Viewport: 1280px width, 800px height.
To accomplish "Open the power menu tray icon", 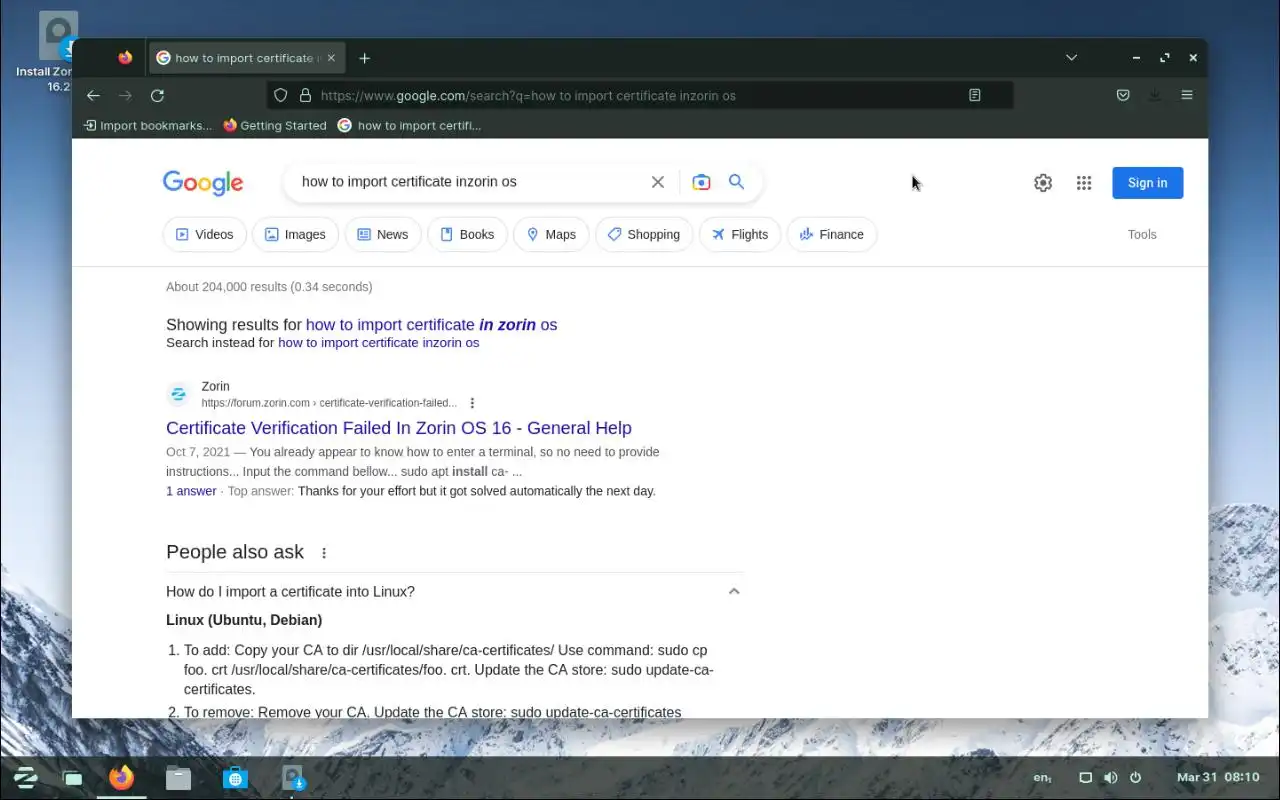I will pyautogui.click(x=1135, y=777).
